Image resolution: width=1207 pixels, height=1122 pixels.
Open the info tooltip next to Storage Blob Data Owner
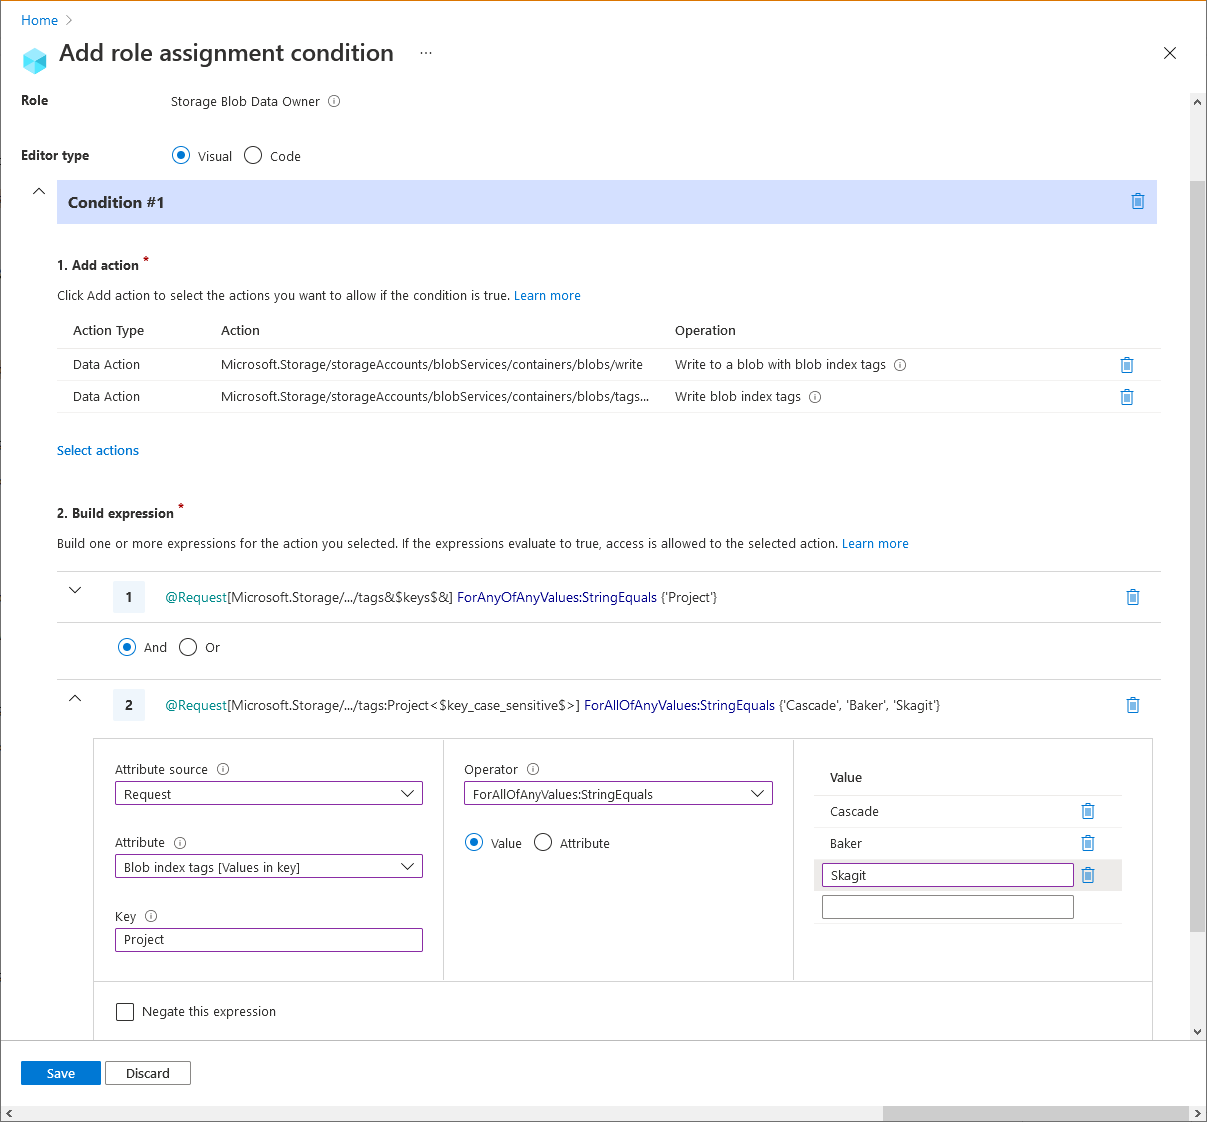click(333, 101)
